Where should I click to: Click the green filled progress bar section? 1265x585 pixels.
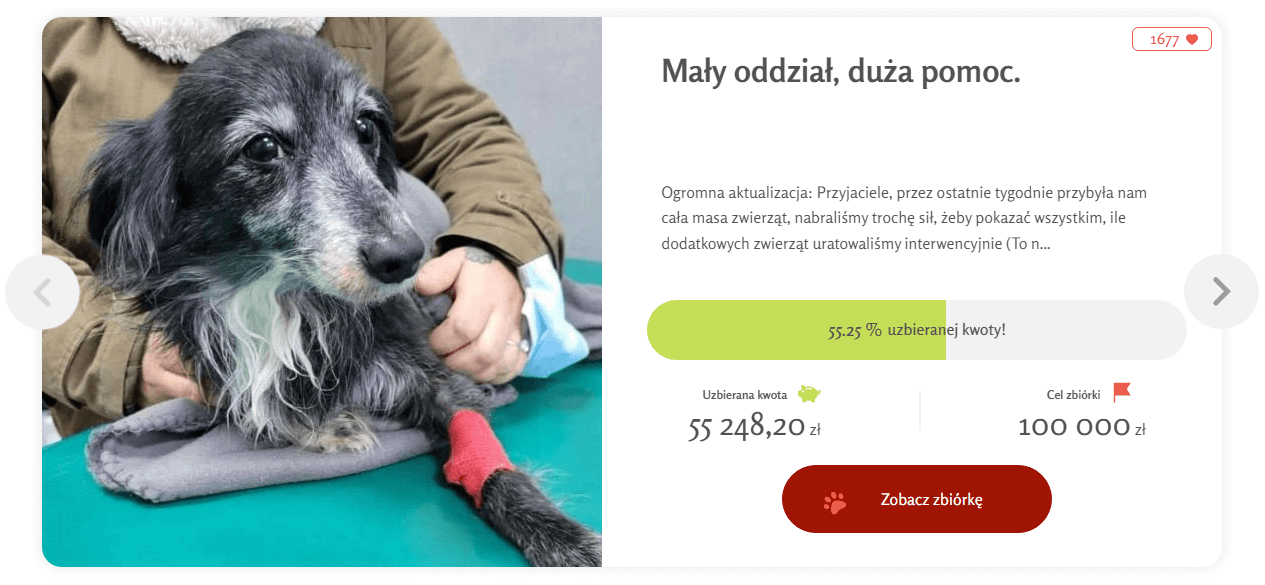pyautogui.click(x=796, y=330)
